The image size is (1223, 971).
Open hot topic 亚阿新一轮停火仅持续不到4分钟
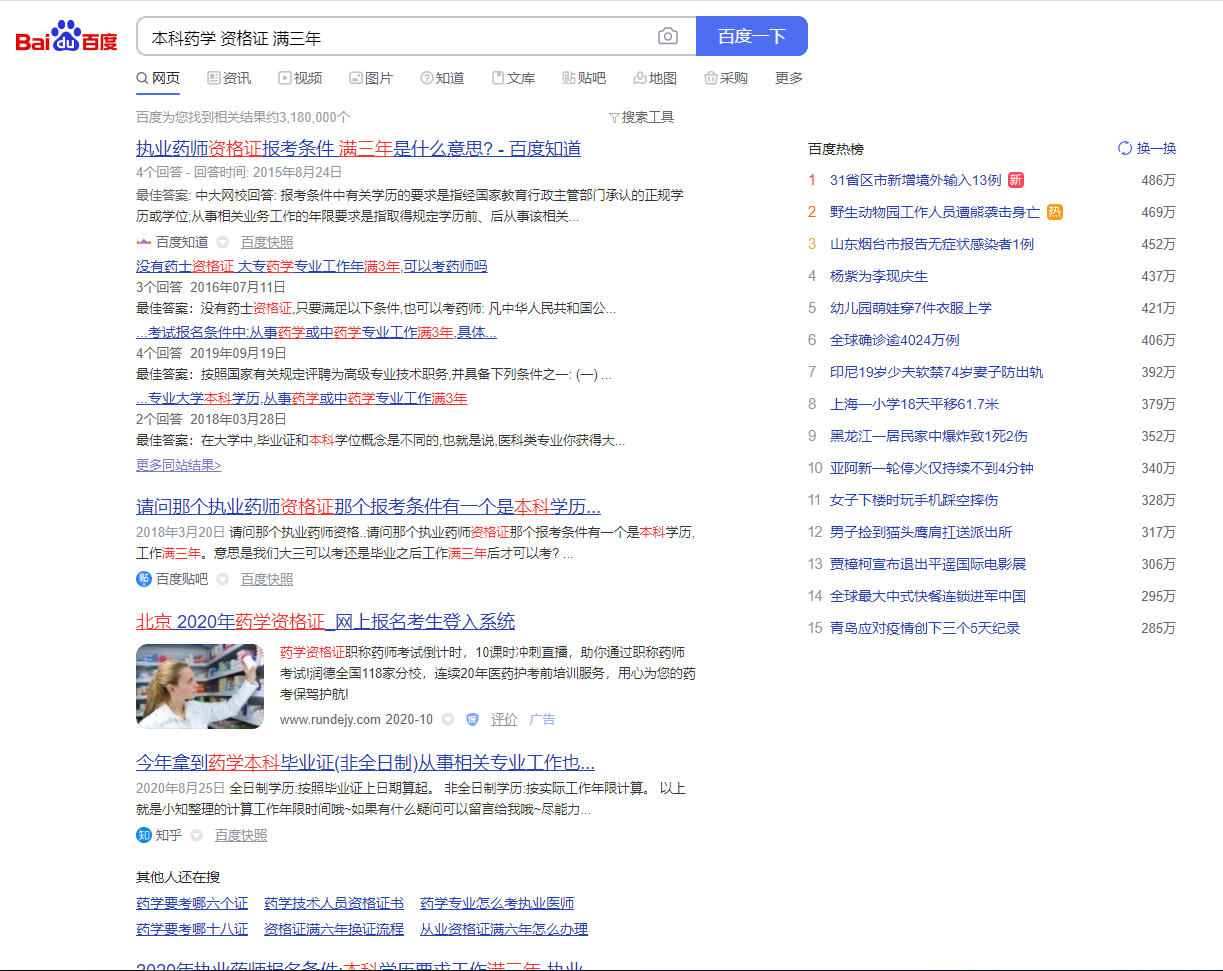click(x=932, y=468)
